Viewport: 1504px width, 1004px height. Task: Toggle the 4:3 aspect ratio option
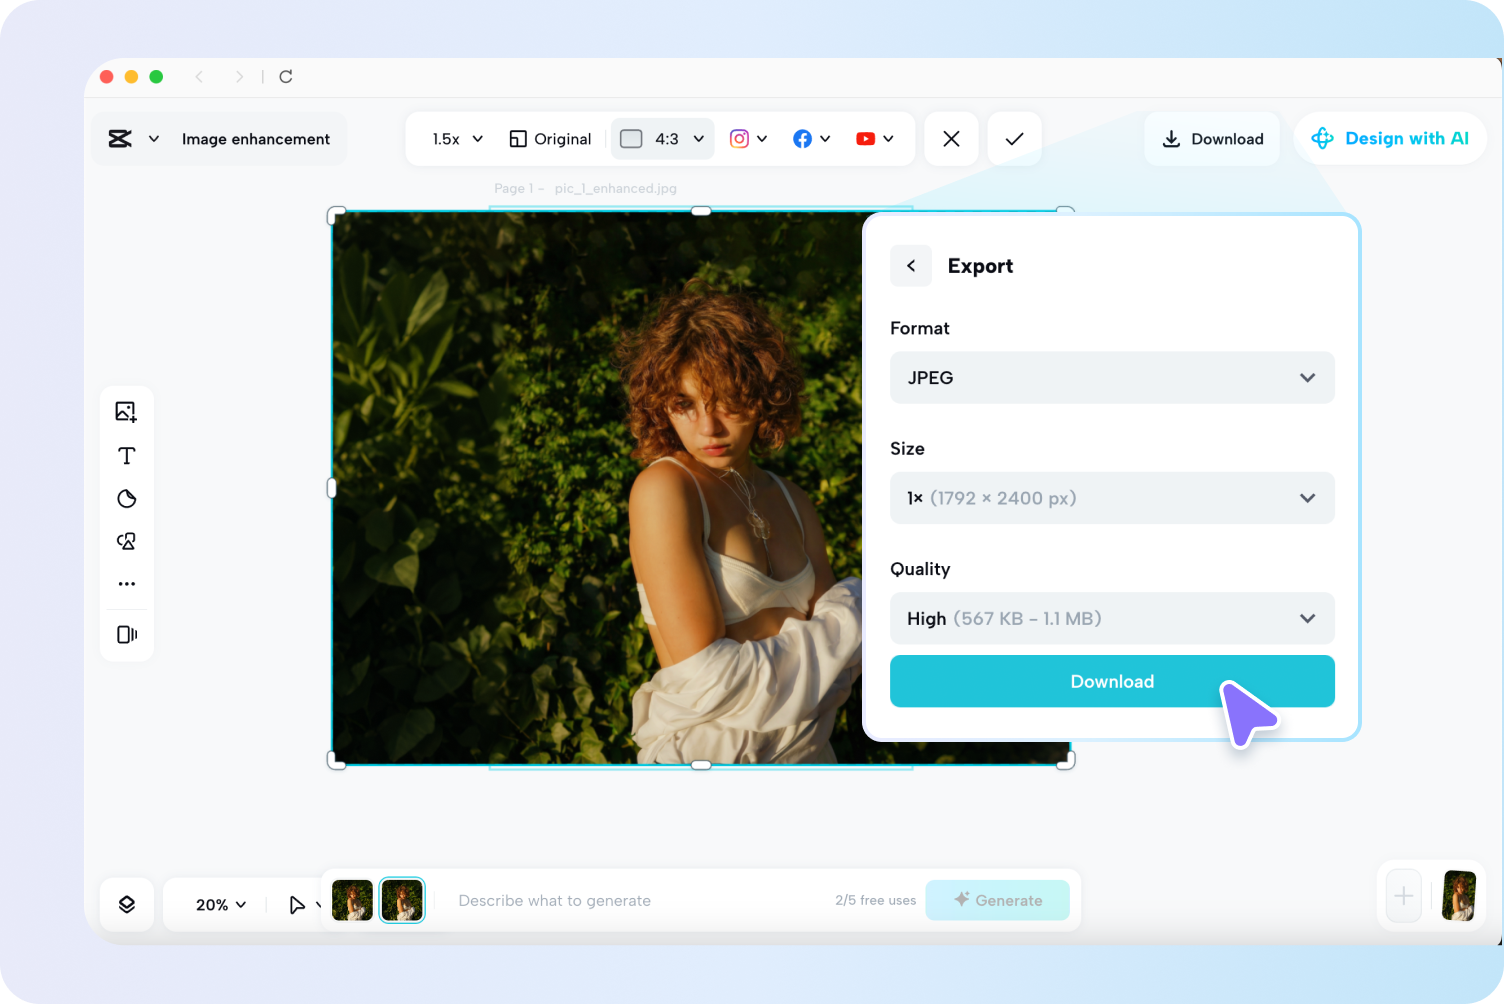pyautogui.click(x=662, y=138)
